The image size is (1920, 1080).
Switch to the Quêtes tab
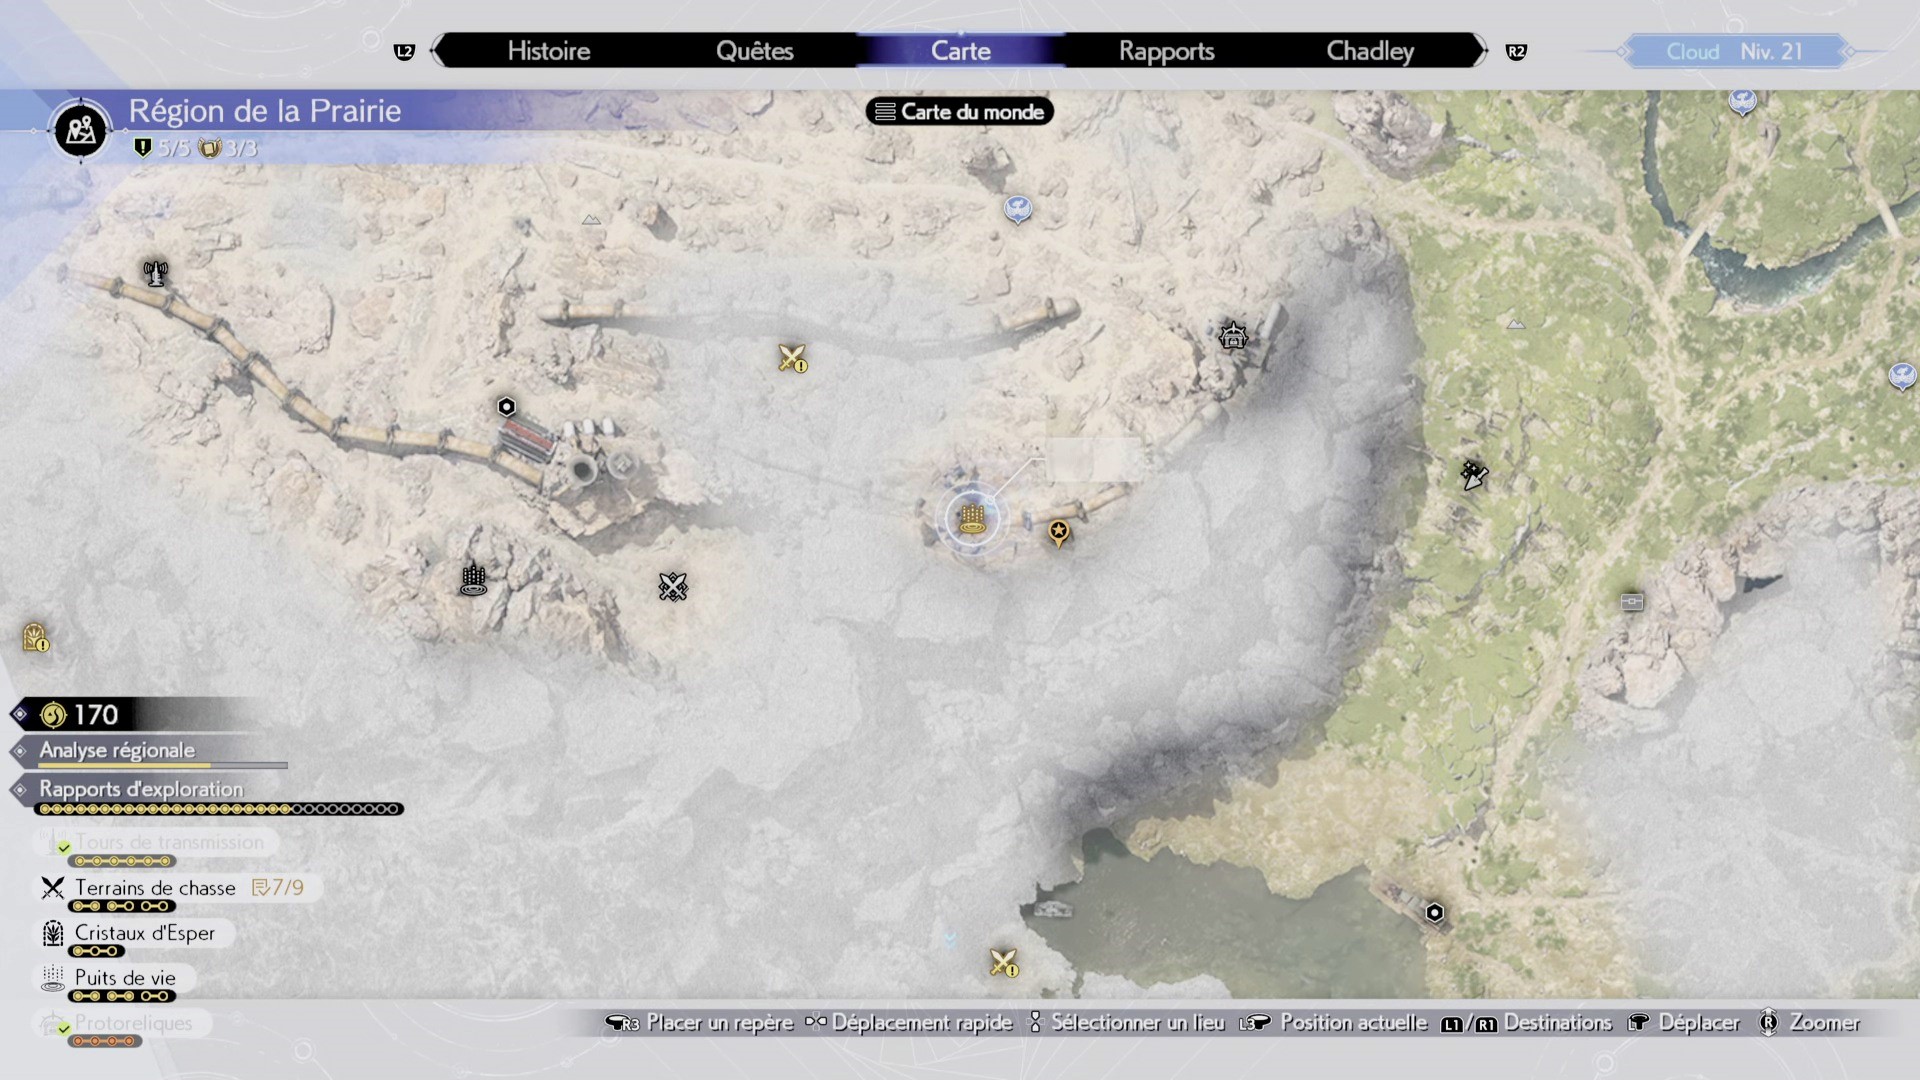click(755, 51)
